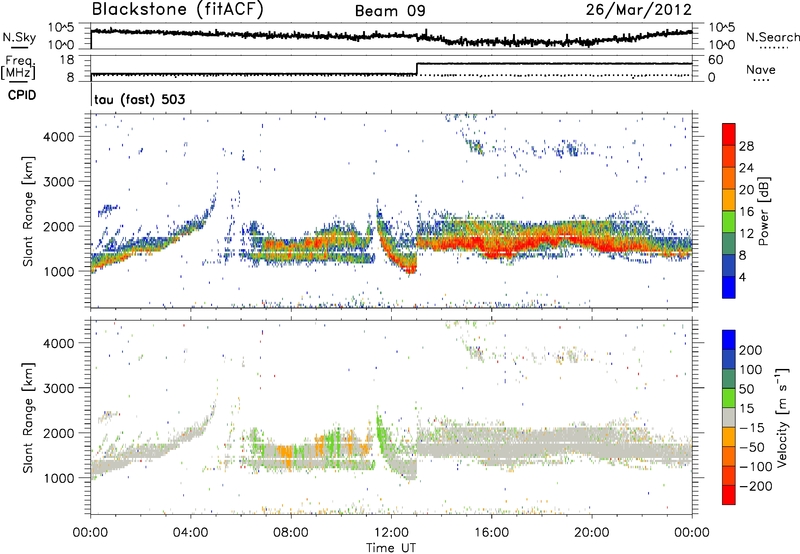
Task: Click the "Blackstone (fitACF)" plot title
Action: [x=177, y=10]
